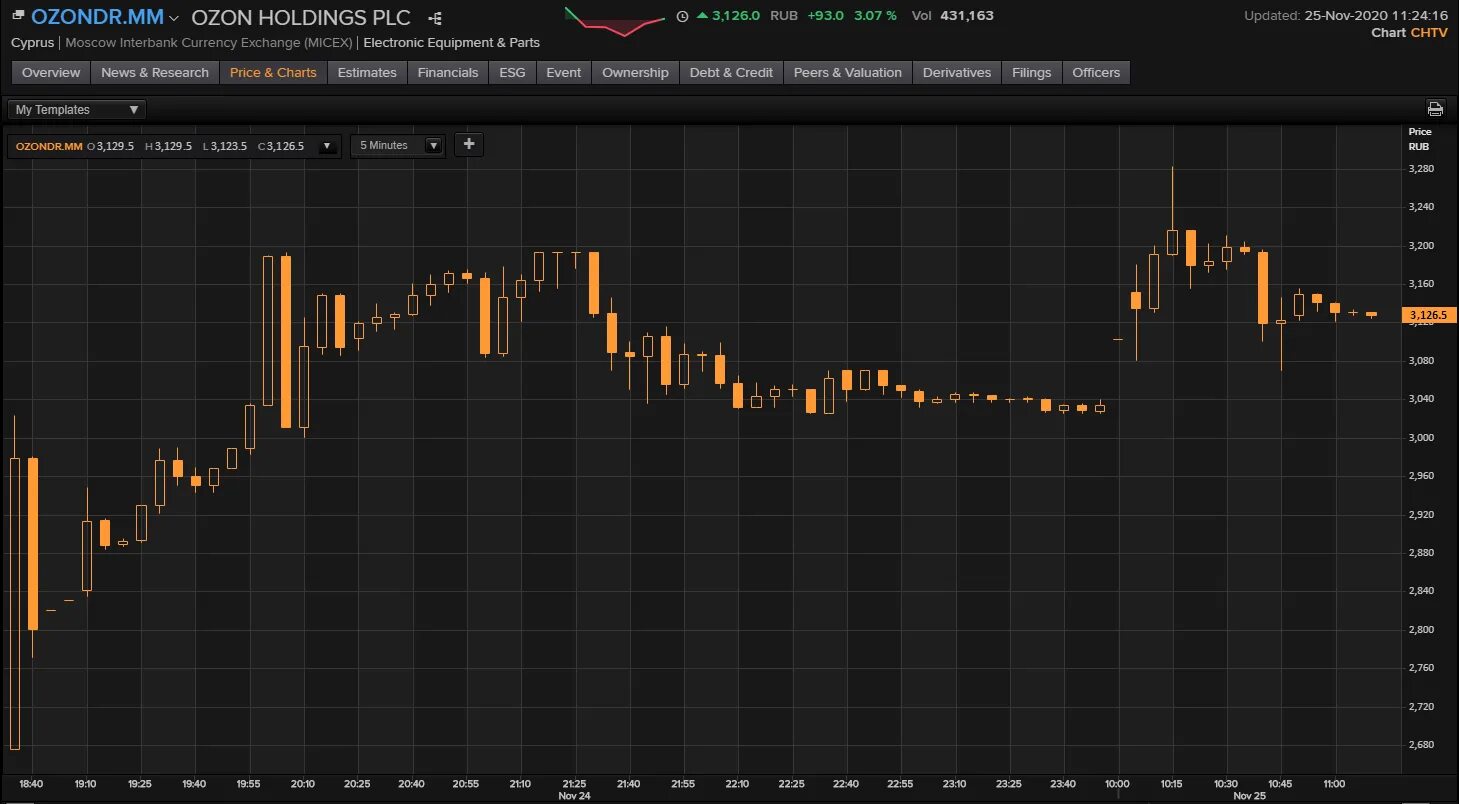
Task: Click the Updated 25-Nov-2020 timestamp
Action: [1346, 16]
